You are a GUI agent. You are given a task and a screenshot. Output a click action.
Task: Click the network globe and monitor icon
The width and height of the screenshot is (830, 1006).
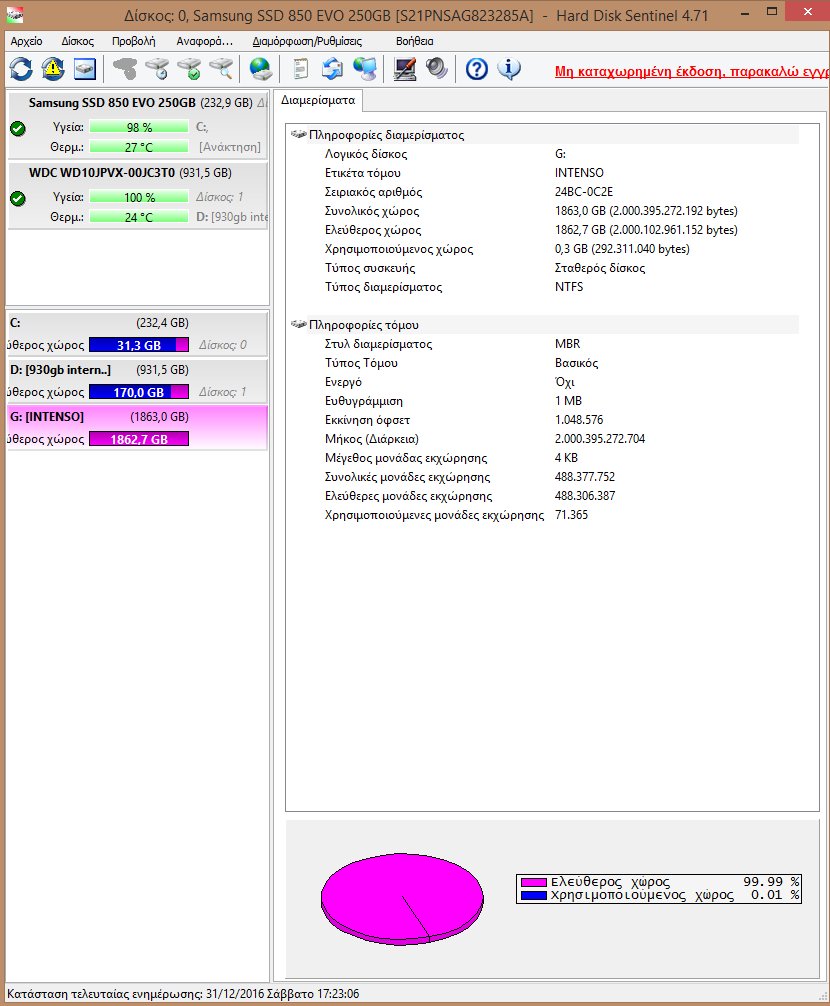pyautogui.click(x=364, y=69)
